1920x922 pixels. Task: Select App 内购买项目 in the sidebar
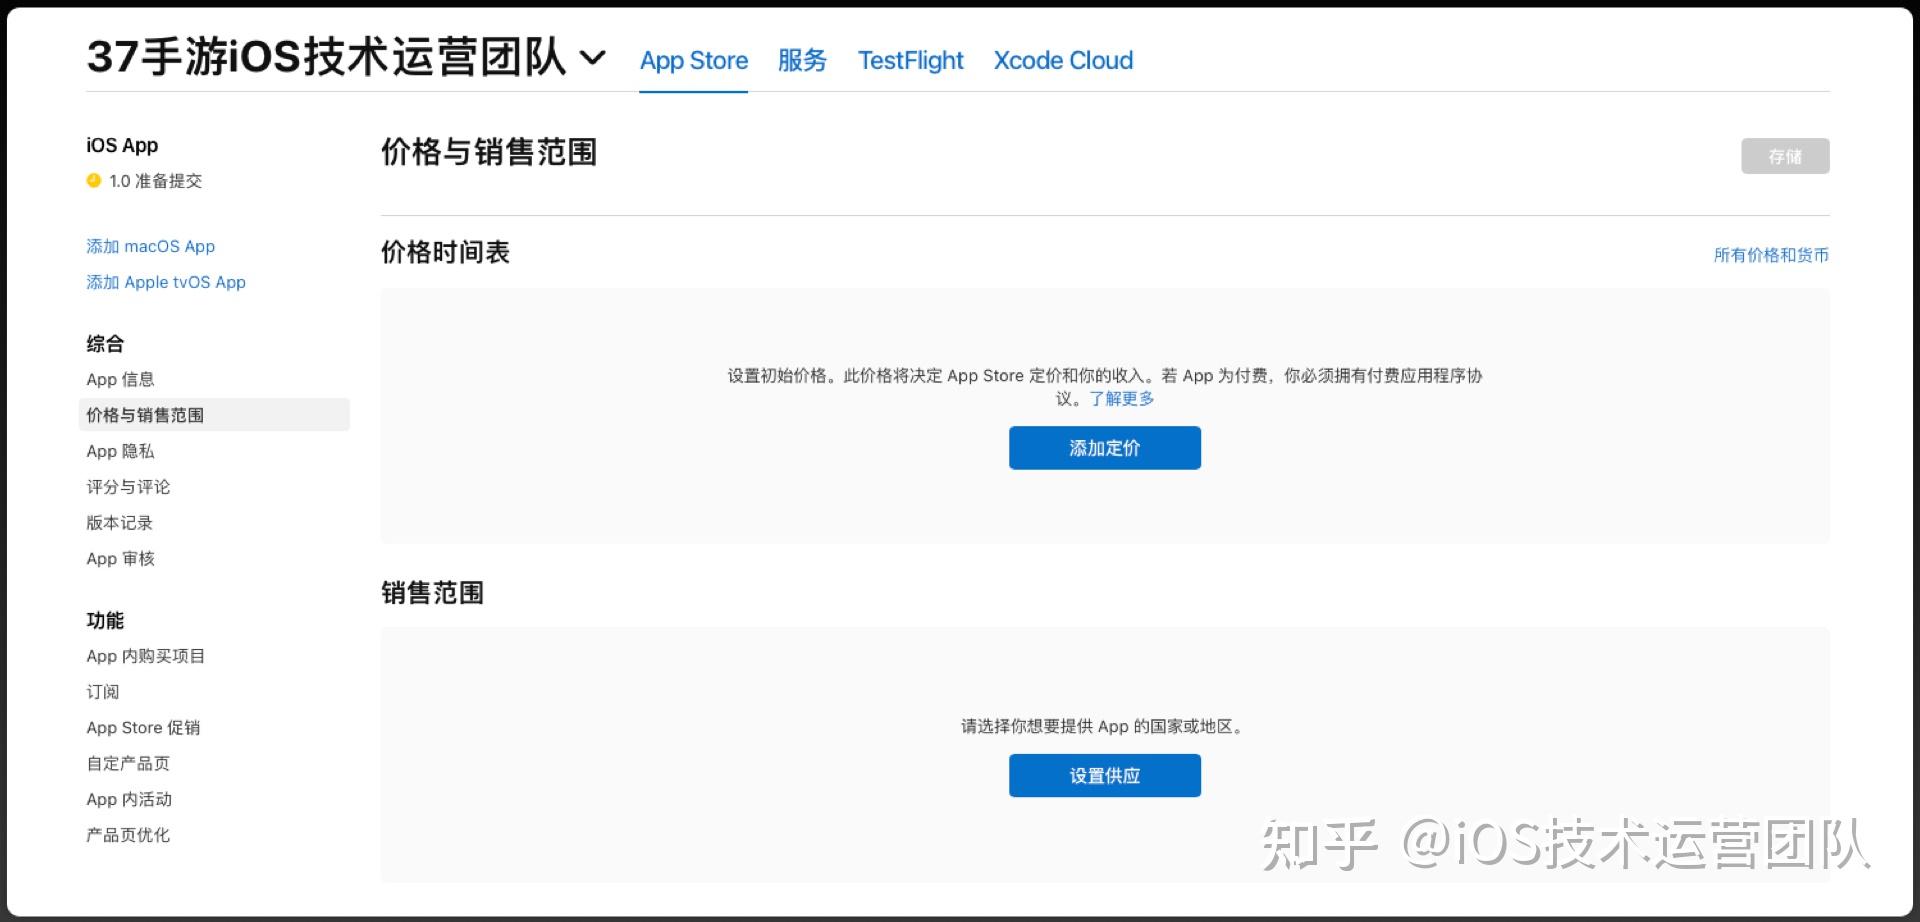[x=145, y=656]
